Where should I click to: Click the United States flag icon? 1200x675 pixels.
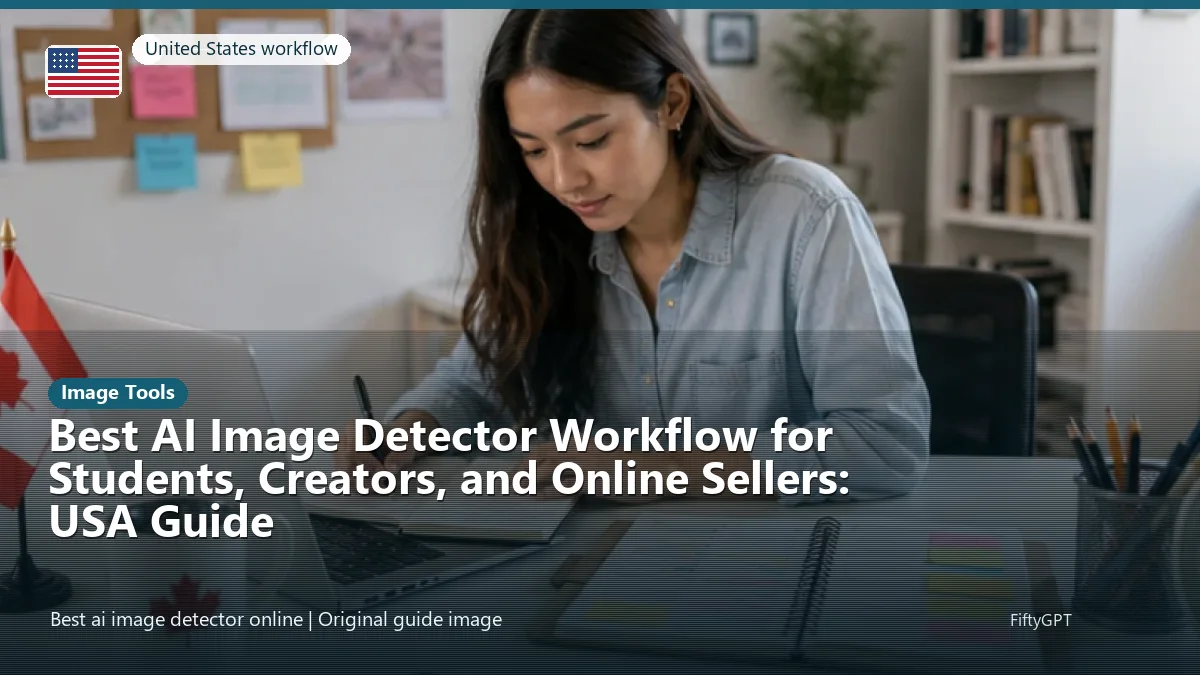(84, 72)
